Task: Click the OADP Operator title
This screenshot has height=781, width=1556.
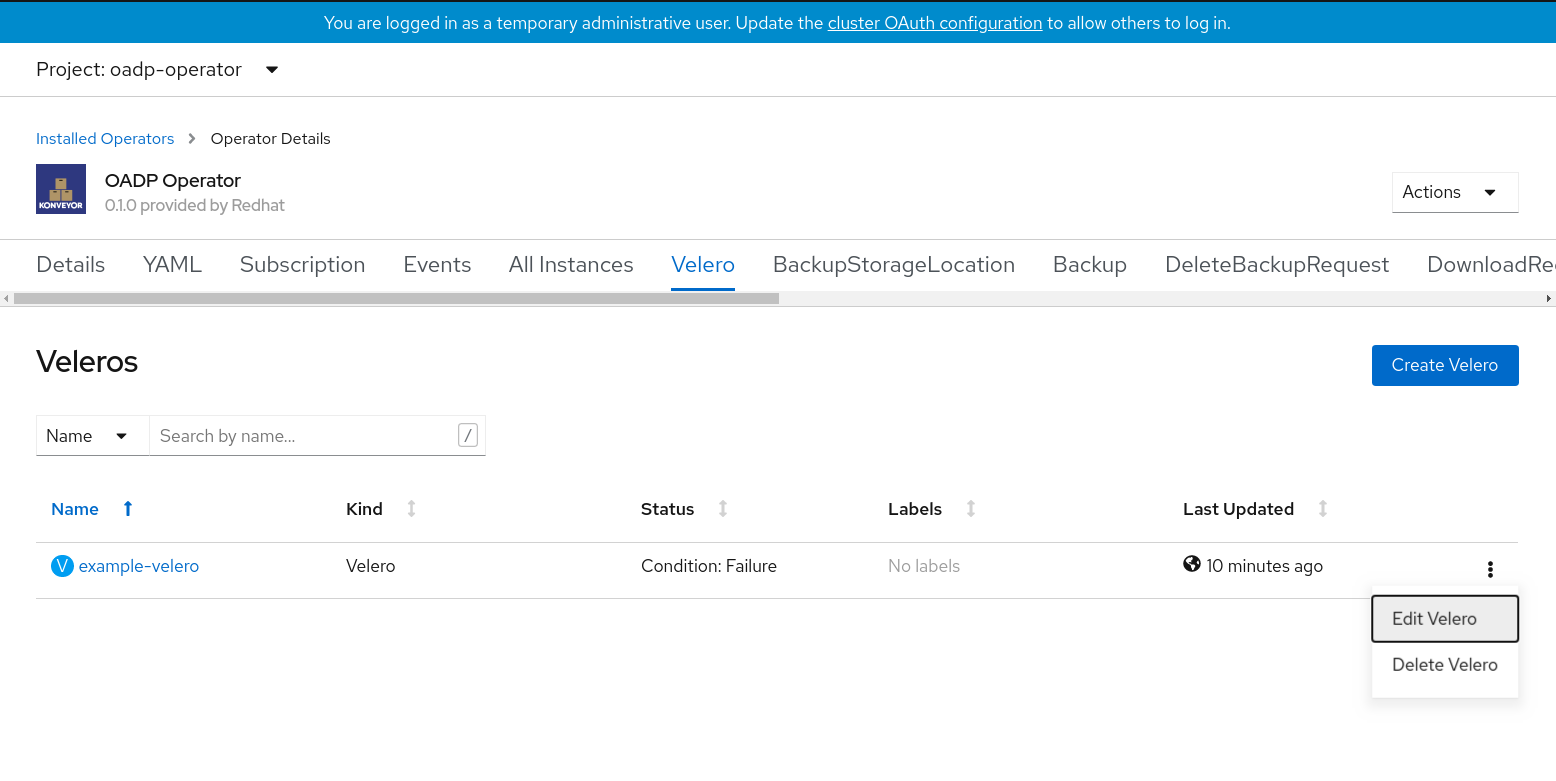Action: [x=173, y=180]
